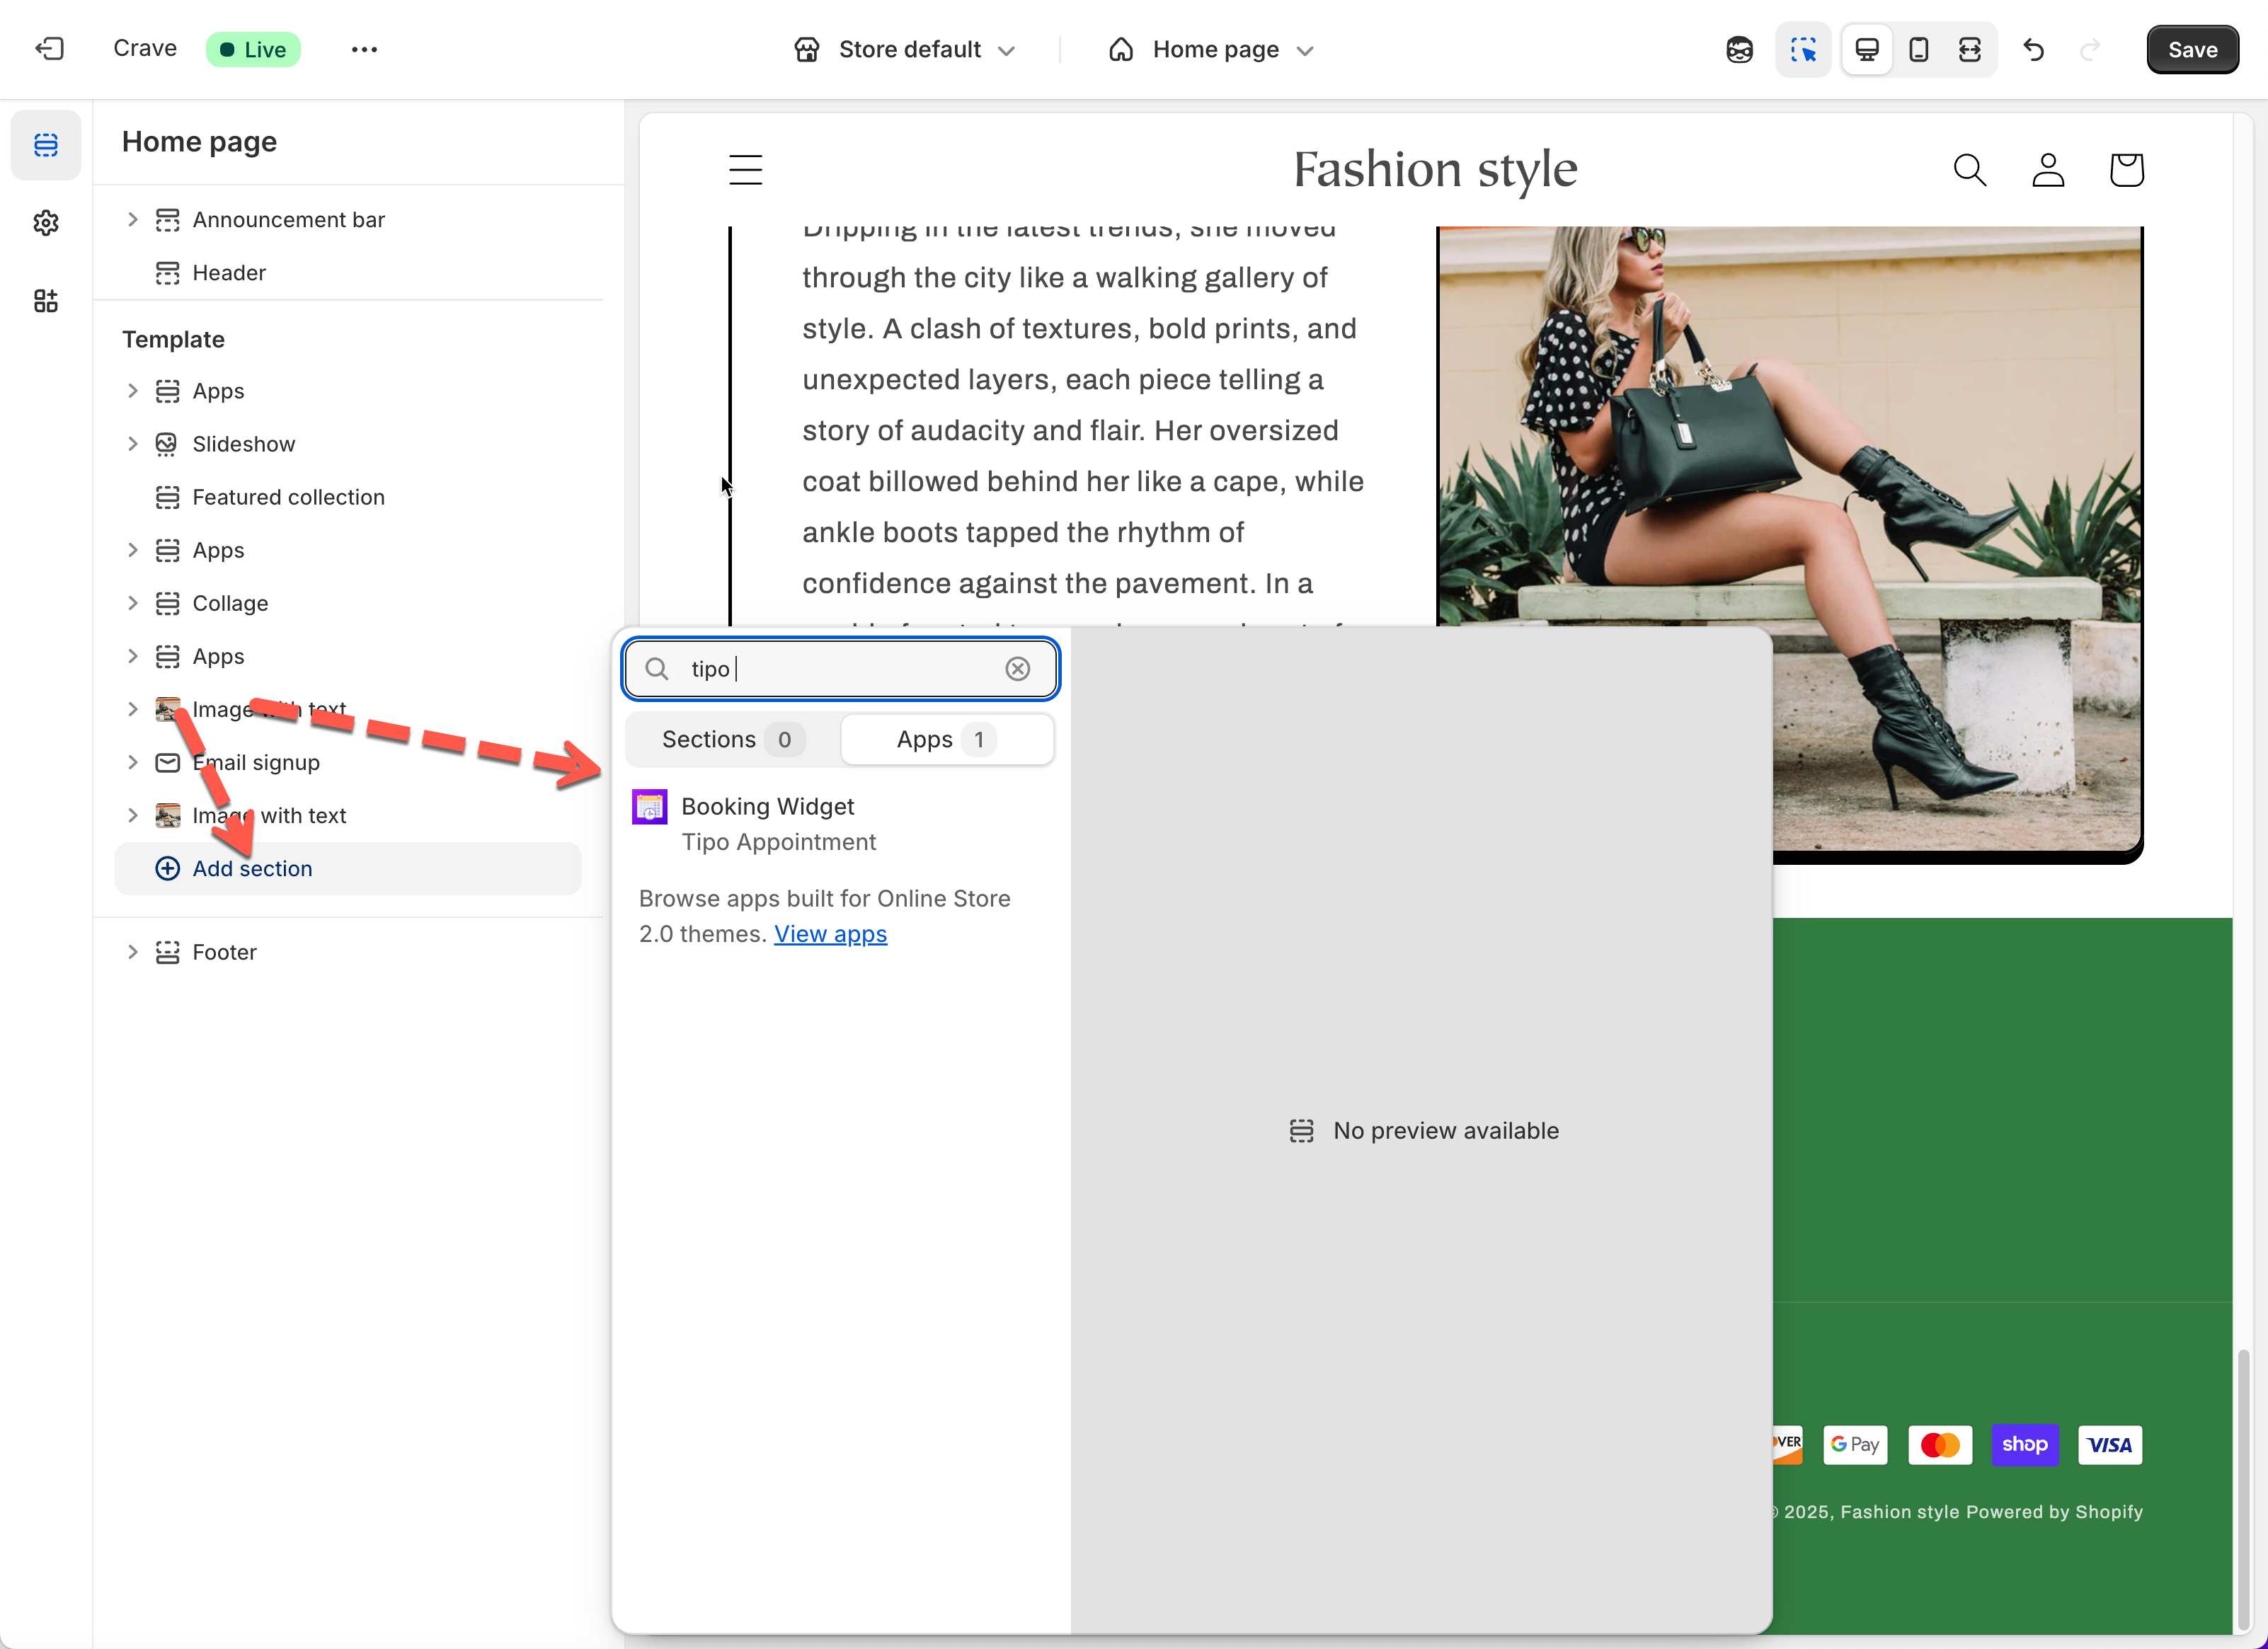The height and width of the screenshot is (1649, 2268).
Task: Toggle the inspector selection tool
Action: pos(1803,49)
